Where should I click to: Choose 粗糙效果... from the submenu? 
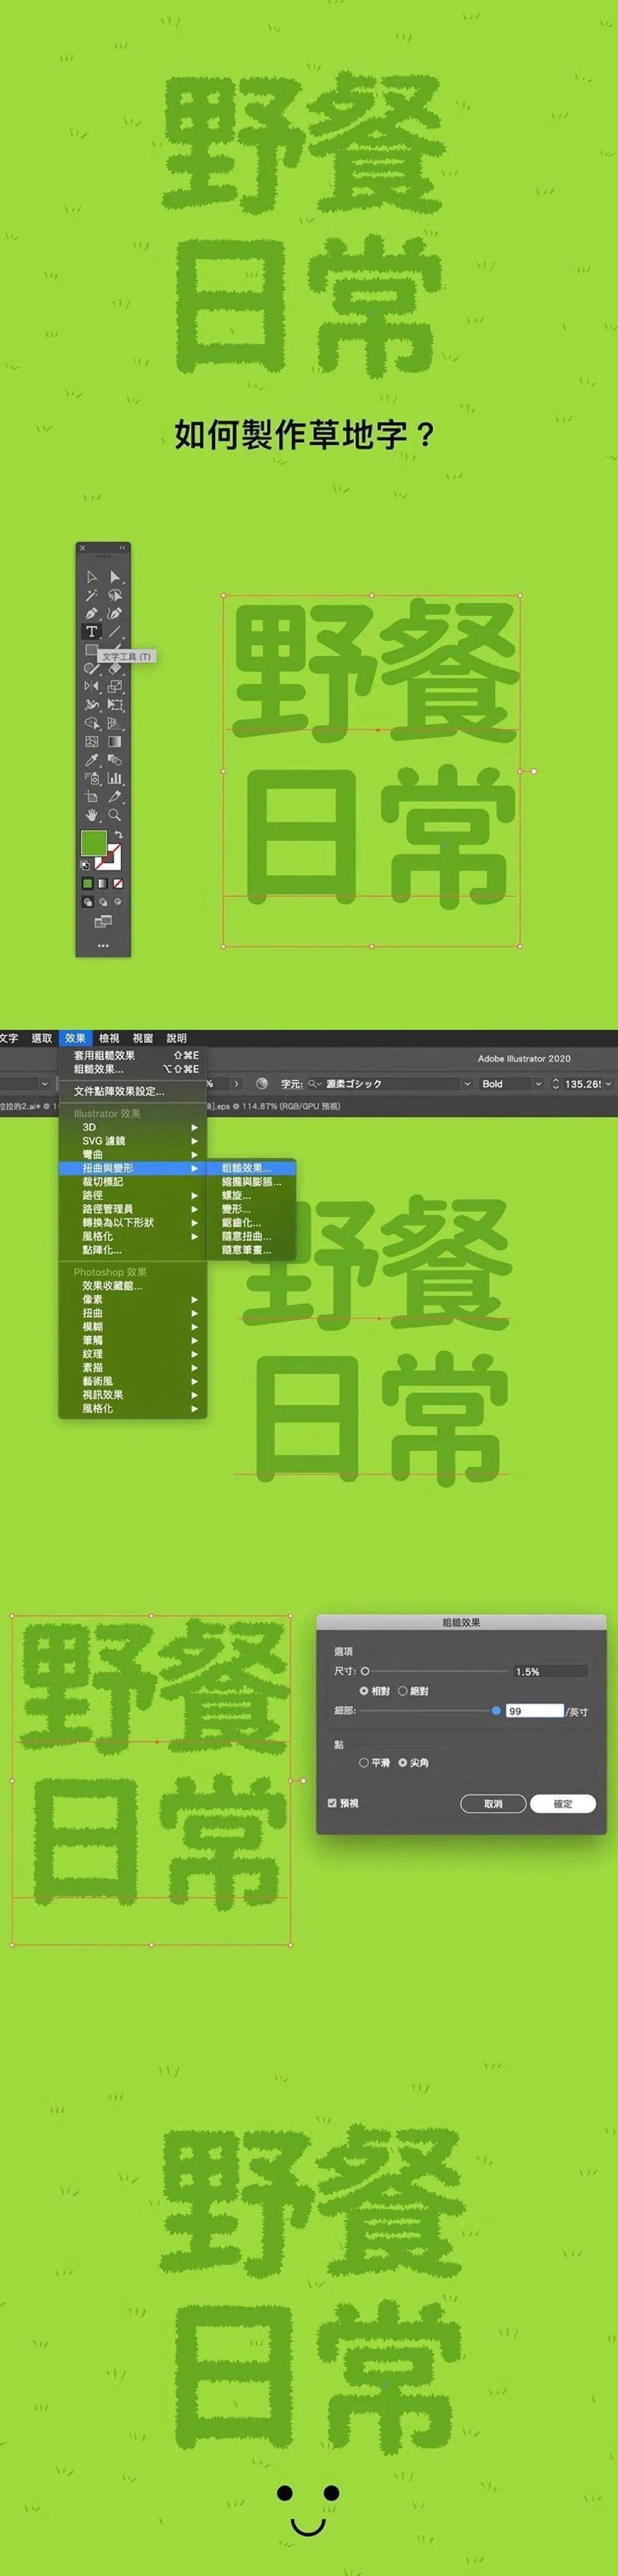pos(246,1168)
